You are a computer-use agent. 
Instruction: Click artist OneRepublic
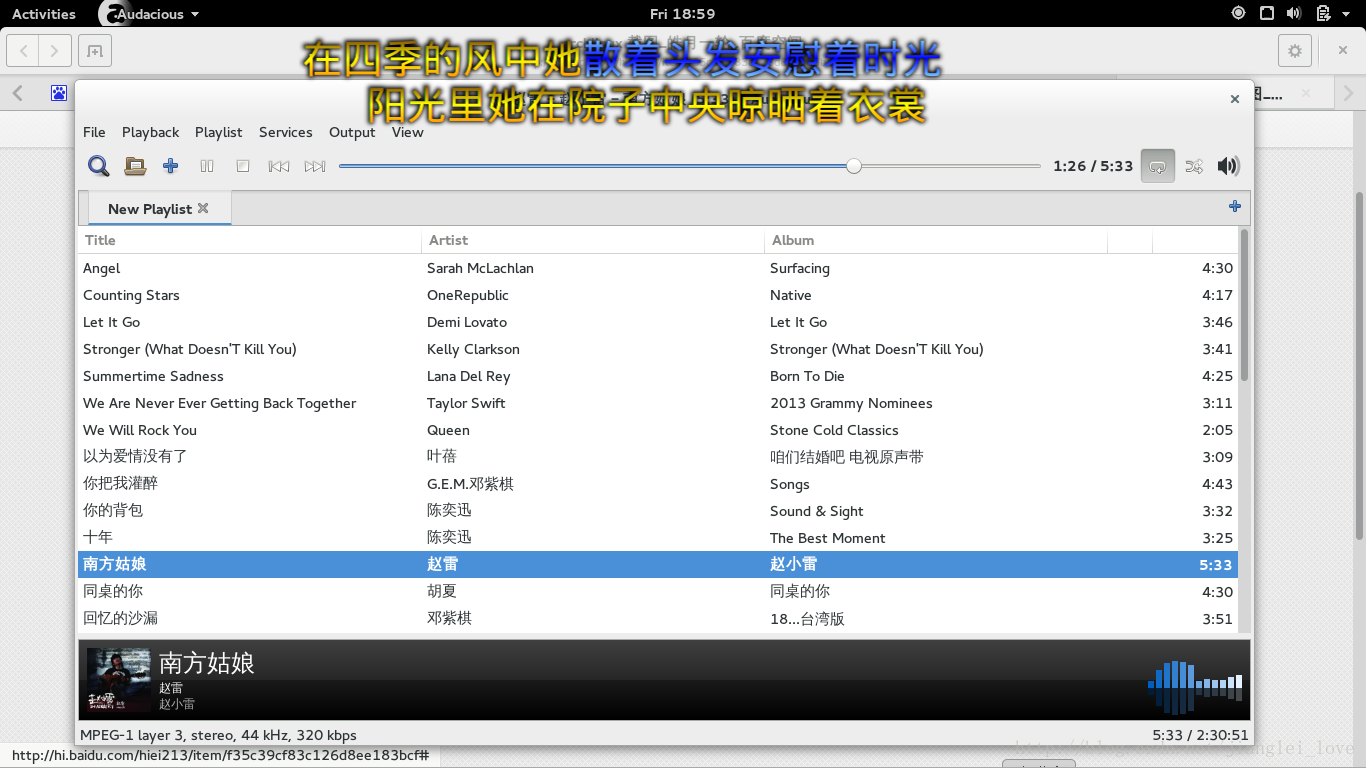tap(467, 295)
